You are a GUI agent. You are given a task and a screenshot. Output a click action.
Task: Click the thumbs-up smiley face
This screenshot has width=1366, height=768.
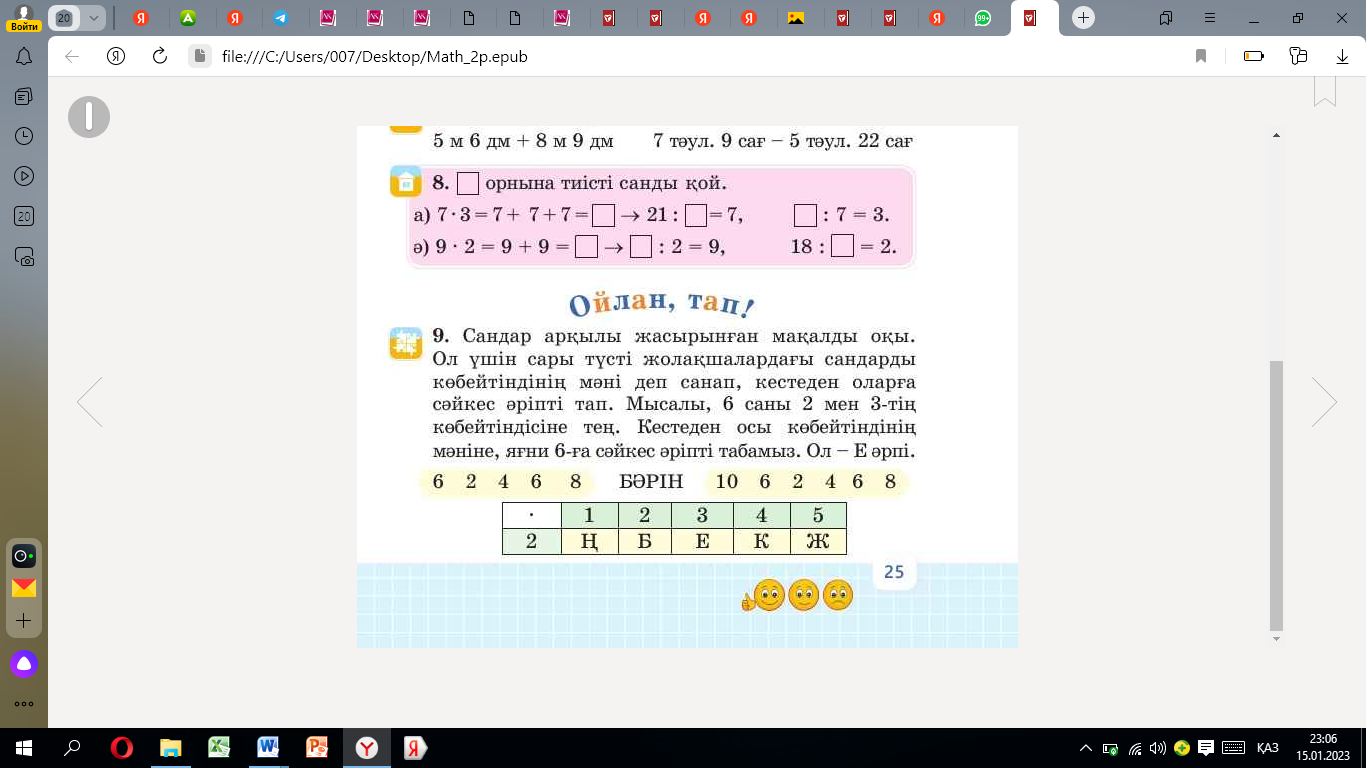point(765,596)
